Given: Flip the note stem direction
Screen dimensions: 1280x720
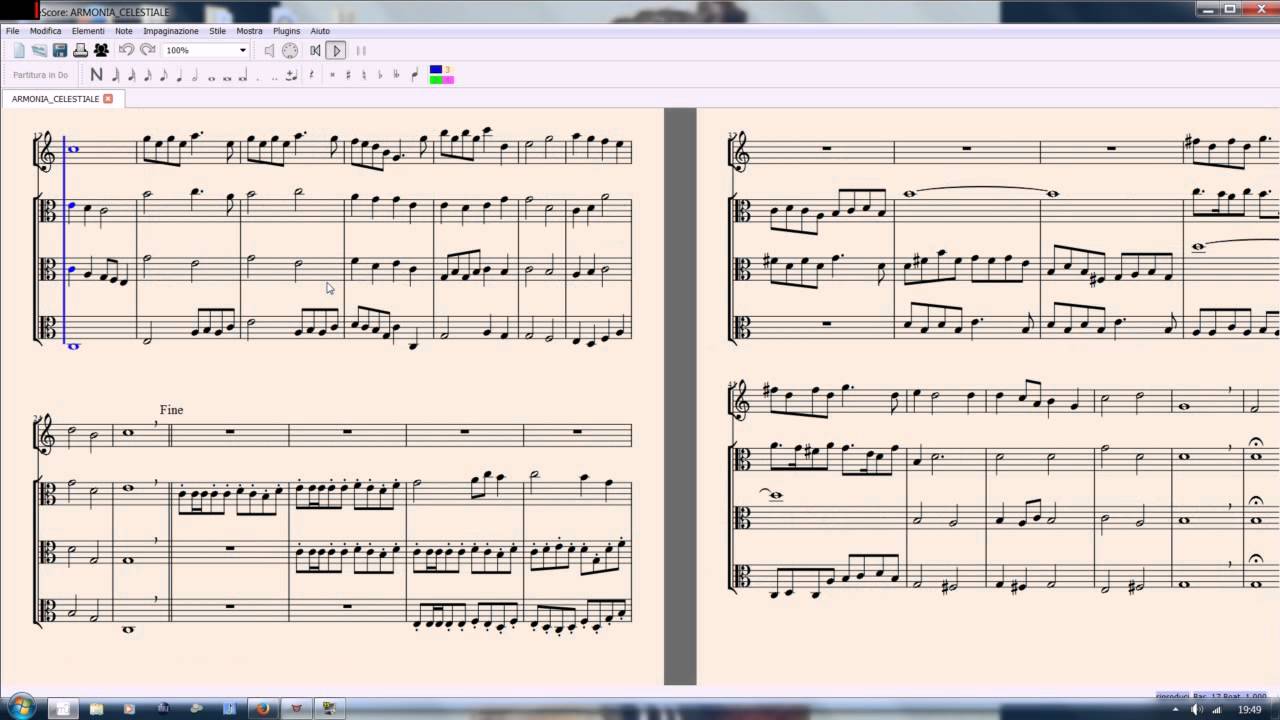Looking at the screenshot, I should click(x=415, y=75).
